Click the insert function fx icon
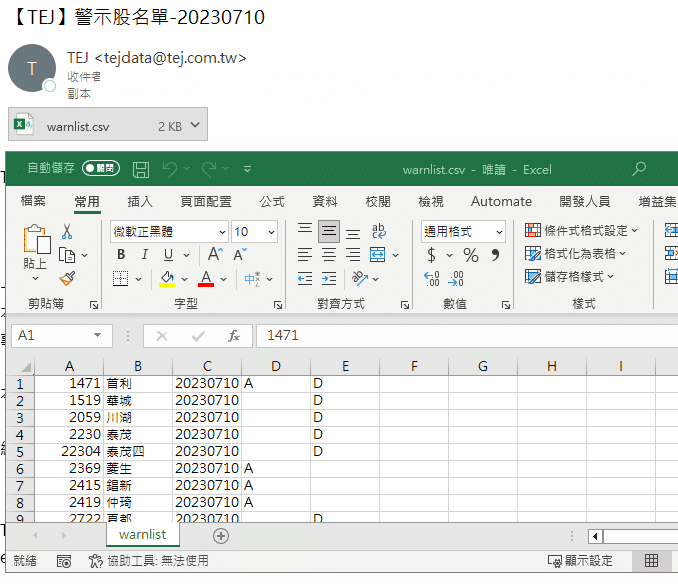Screen dimensions: 678x586 coord(233,336)
